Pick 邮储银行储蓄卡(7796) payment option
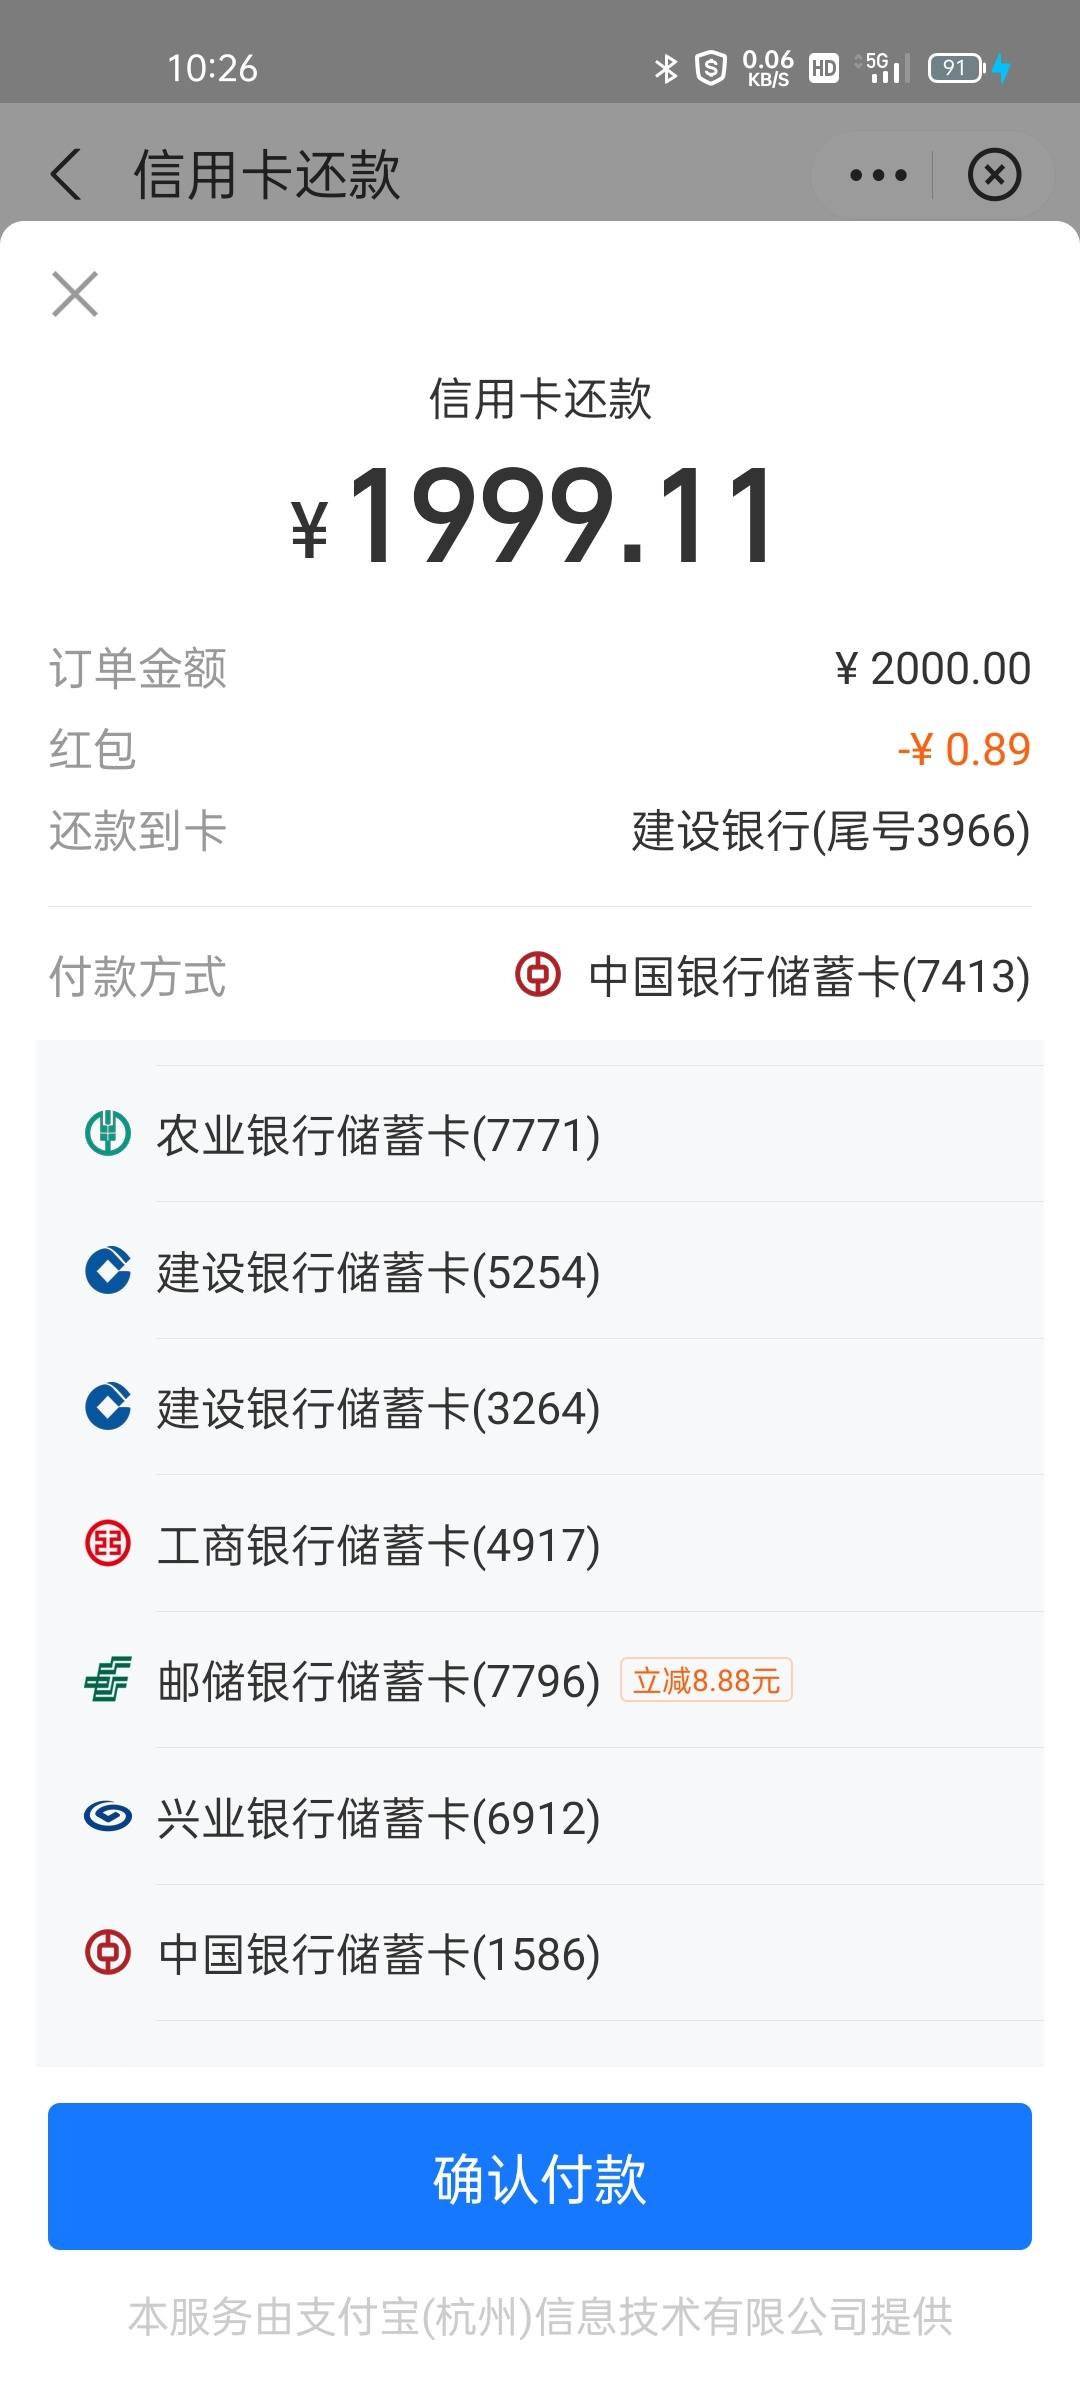Viewport: 1080px width, 2400px height. pyautogui.click(x=540, y=1680)
